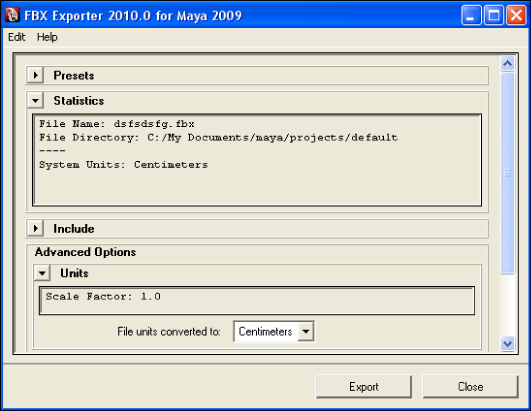Click the Advanced Options heading
Screen dimensions: 531x411
pos(85,252)
